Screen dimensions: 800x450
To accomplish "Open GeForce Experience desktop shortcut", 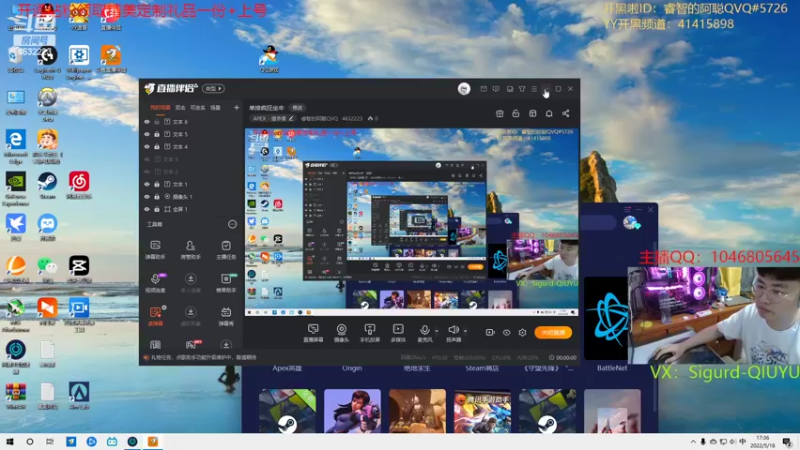I will click(x=16, y=189).
